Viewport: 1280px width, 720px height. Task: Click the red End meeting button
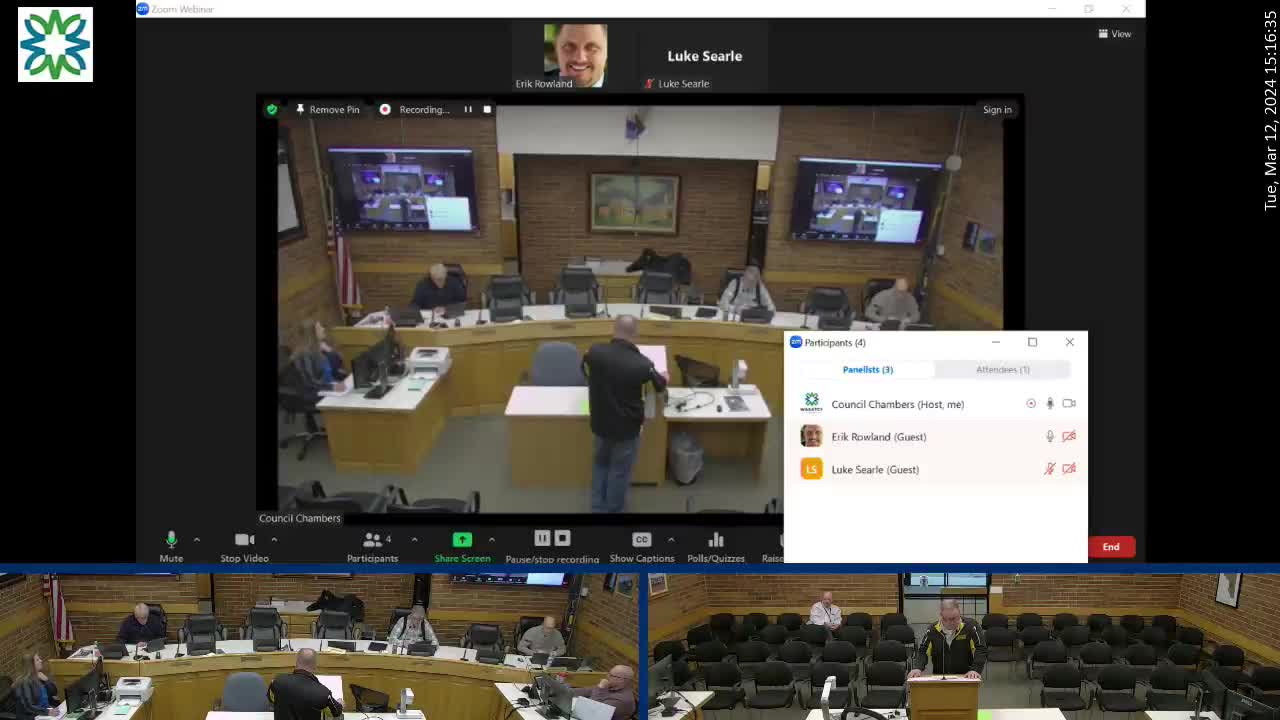(1111, 547)
